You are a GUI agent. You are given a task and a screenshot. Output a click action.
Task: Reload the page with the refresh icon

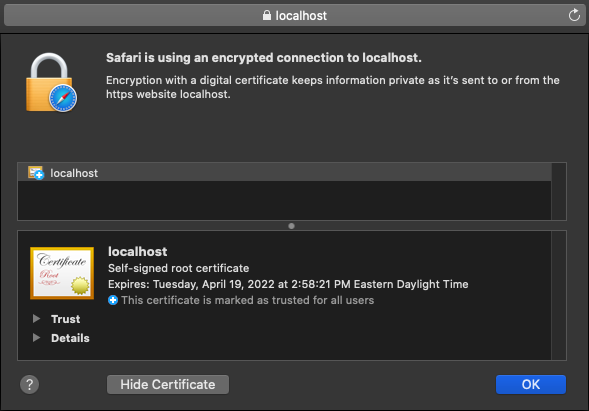(x=574, y=15)
